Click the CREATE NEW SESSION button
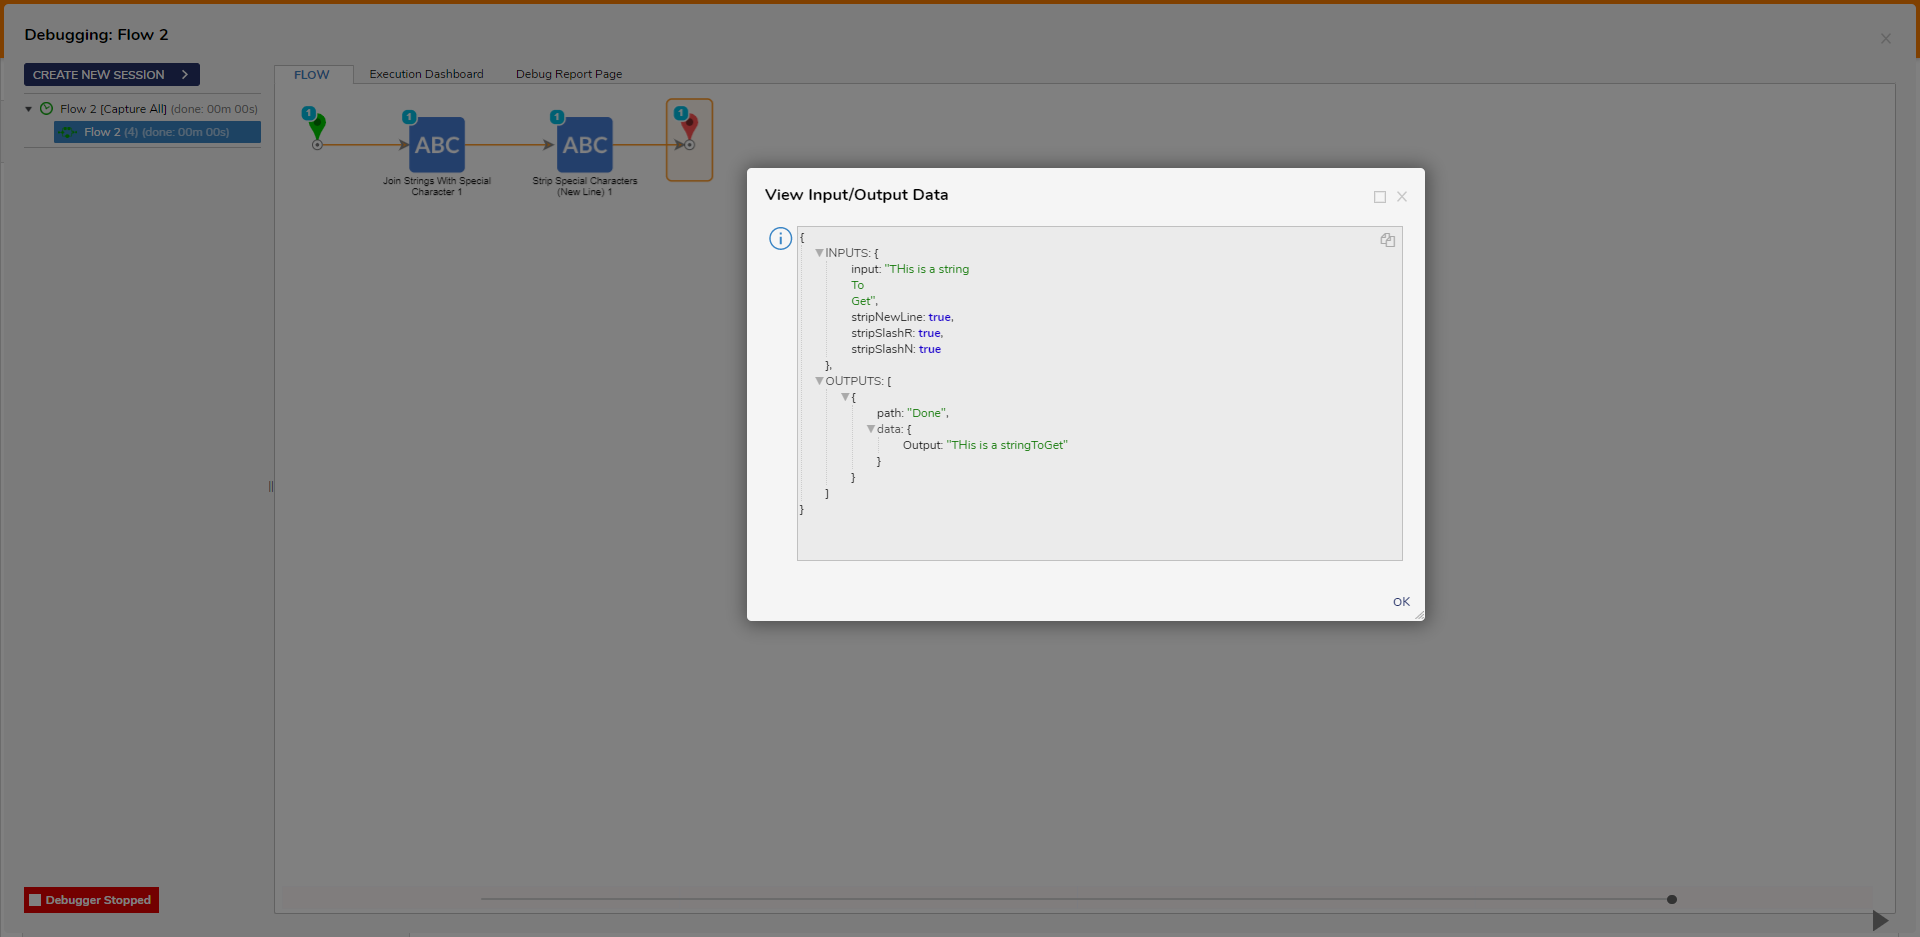The width and height of the screenshot is (1920, 937). [112, 75]
